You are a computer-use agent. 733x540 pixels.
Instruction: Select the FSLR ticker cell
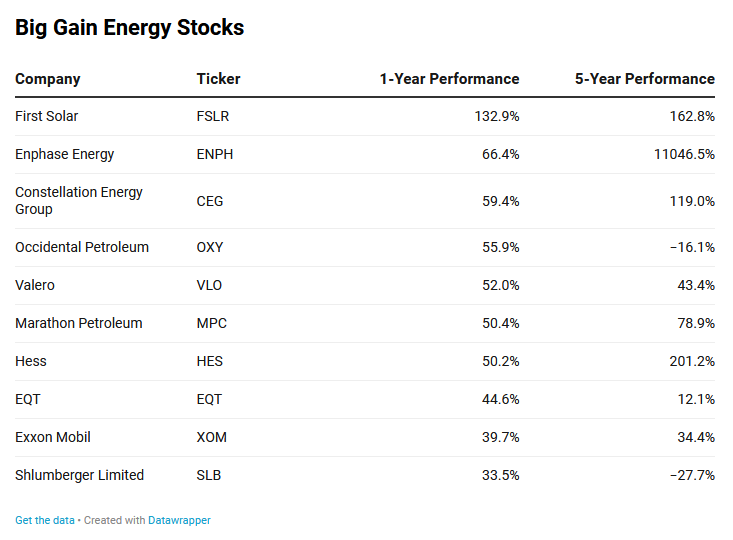tap(213, 116)
